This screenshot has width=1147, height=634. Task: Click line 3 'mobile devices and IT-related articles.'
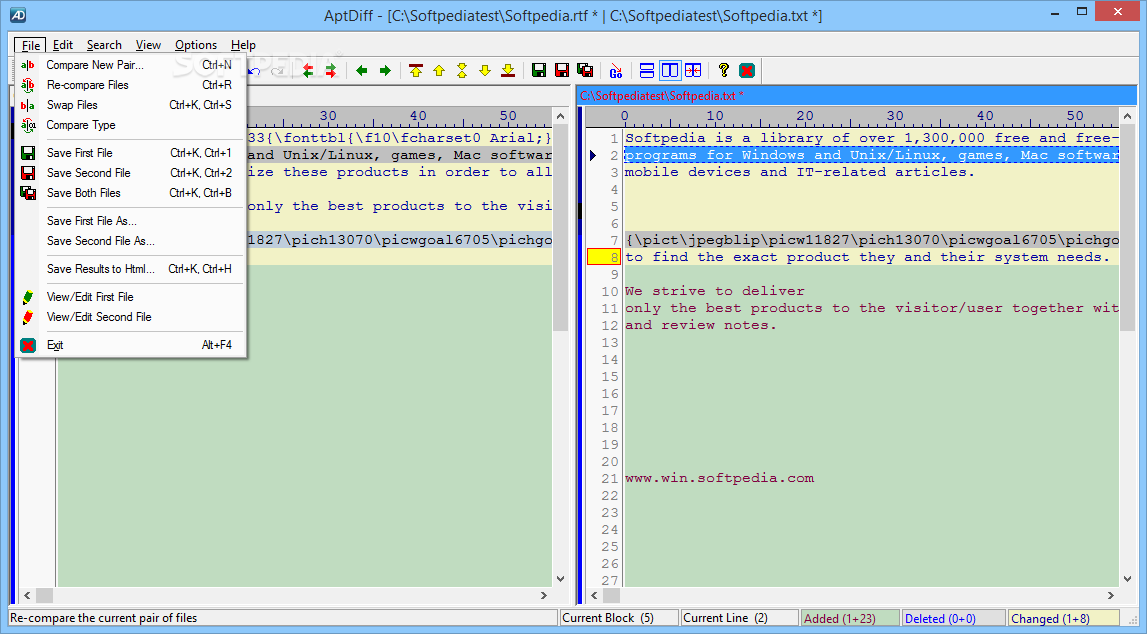(800, 172)
